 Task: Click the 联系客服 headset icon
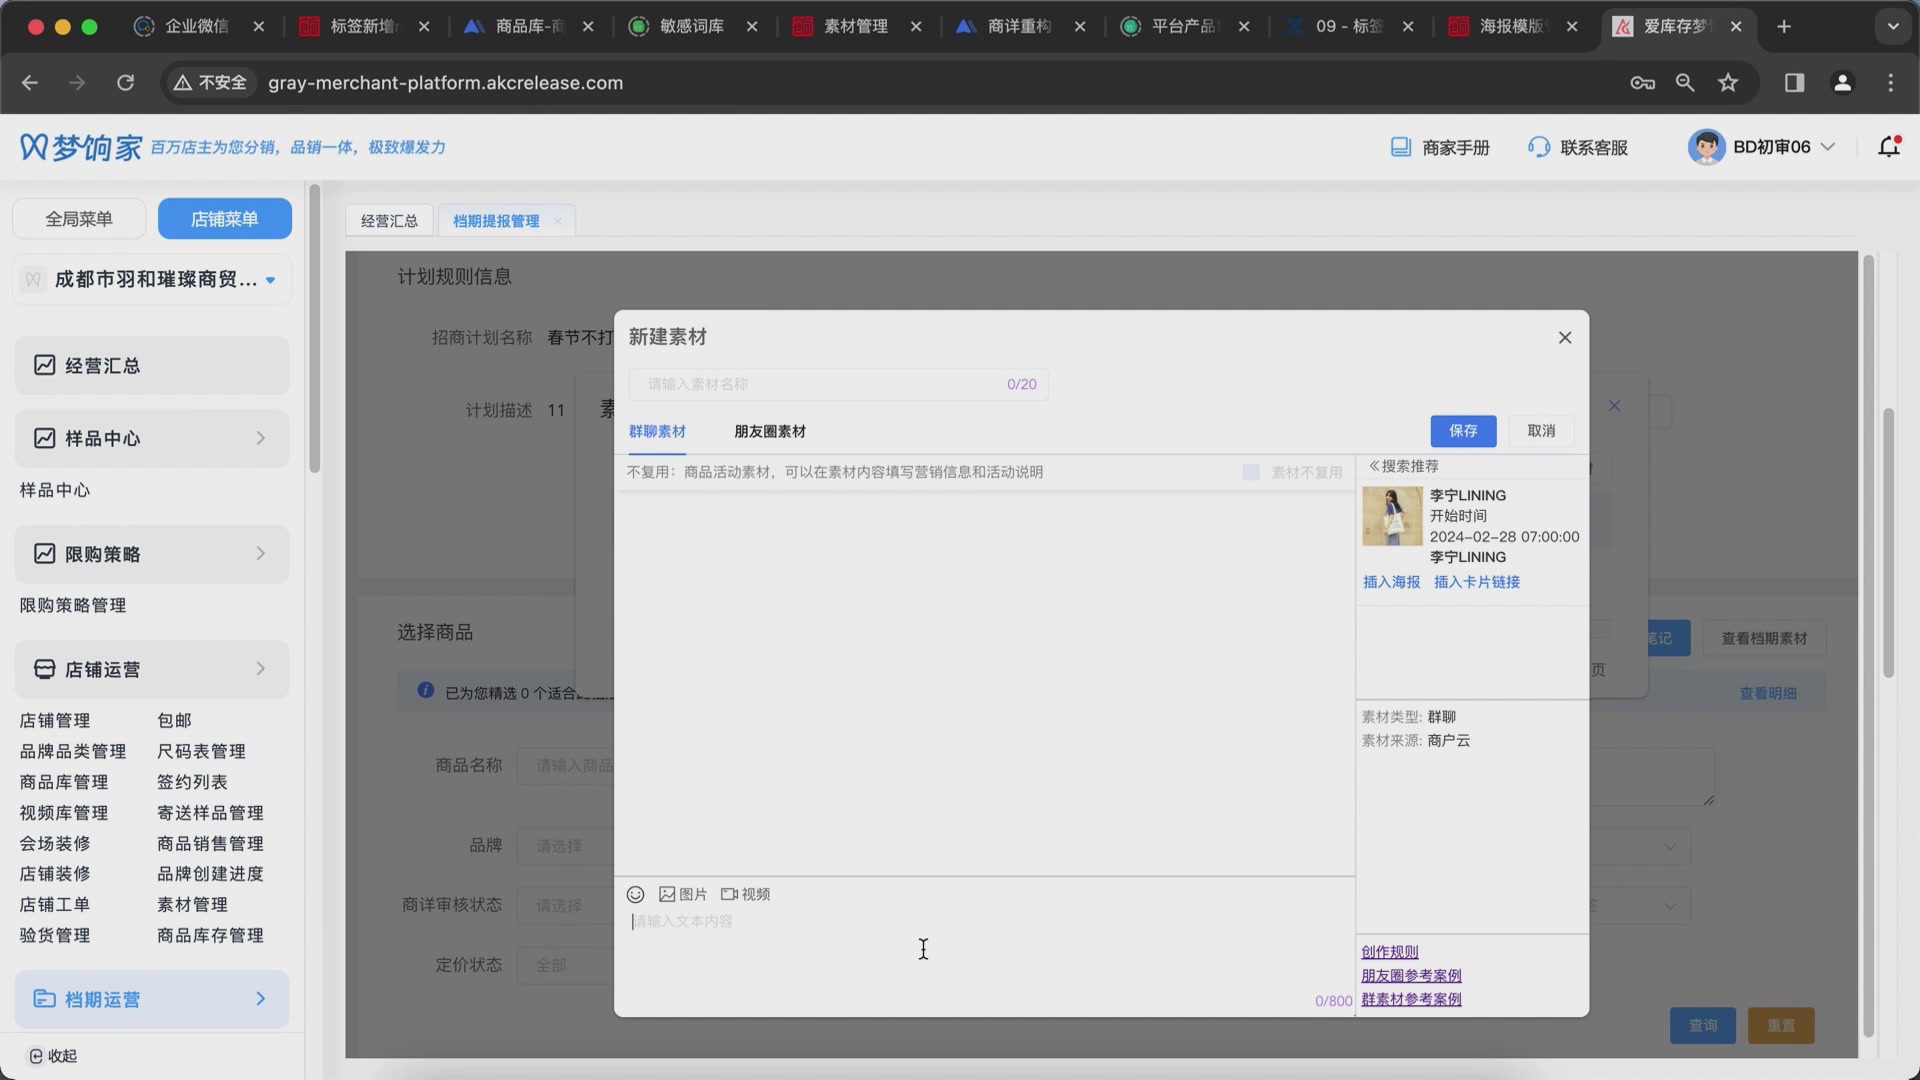[1537, 147]
